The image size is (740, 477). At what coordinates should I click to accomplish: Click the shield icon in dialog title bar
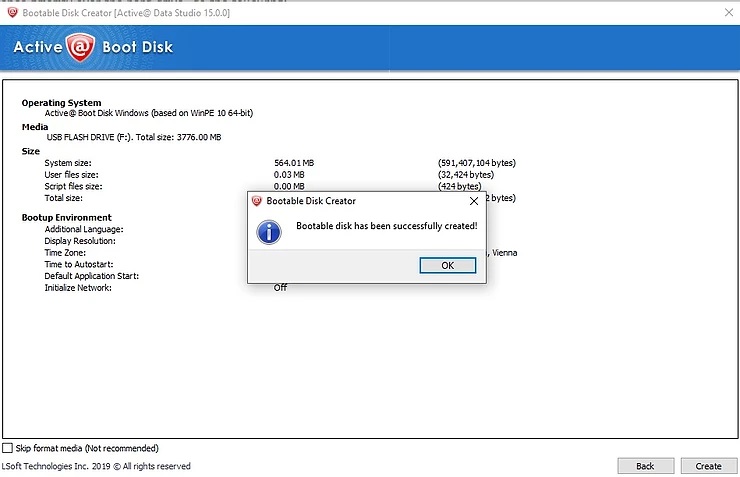pyautogui.click(x=257, y=201)
